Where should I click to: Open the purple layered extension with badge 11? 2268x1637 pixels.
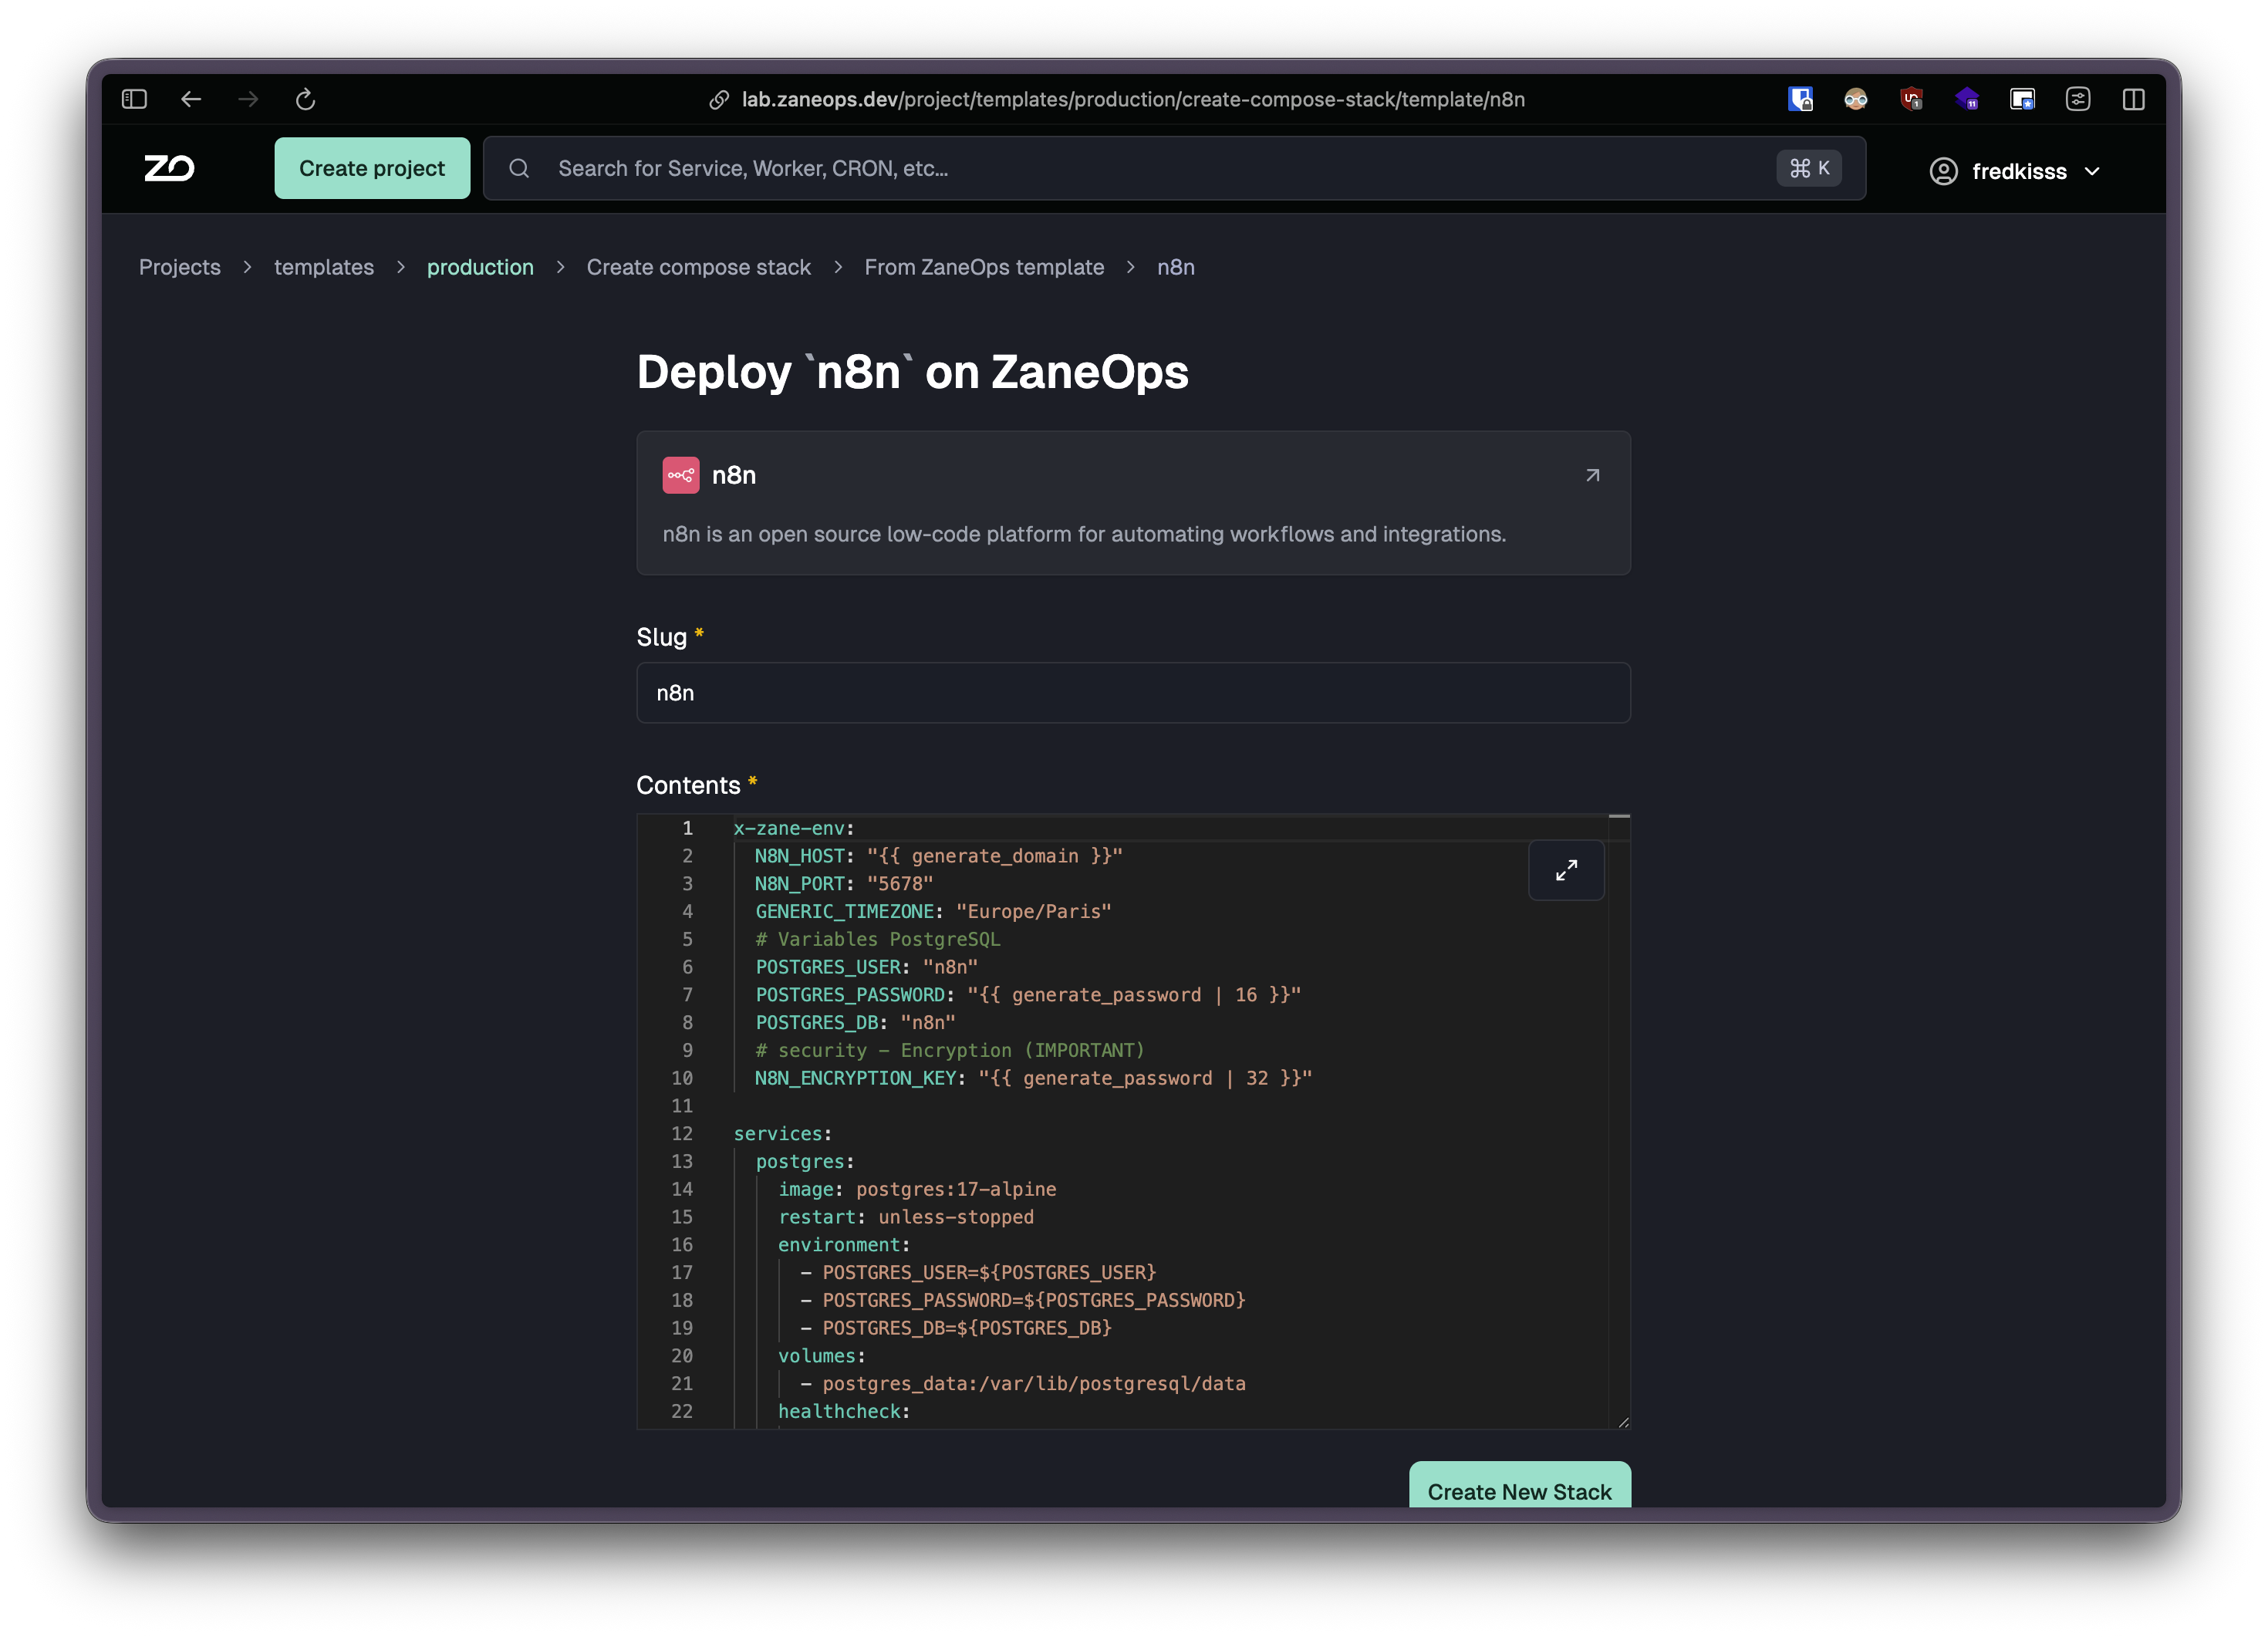1967,99
